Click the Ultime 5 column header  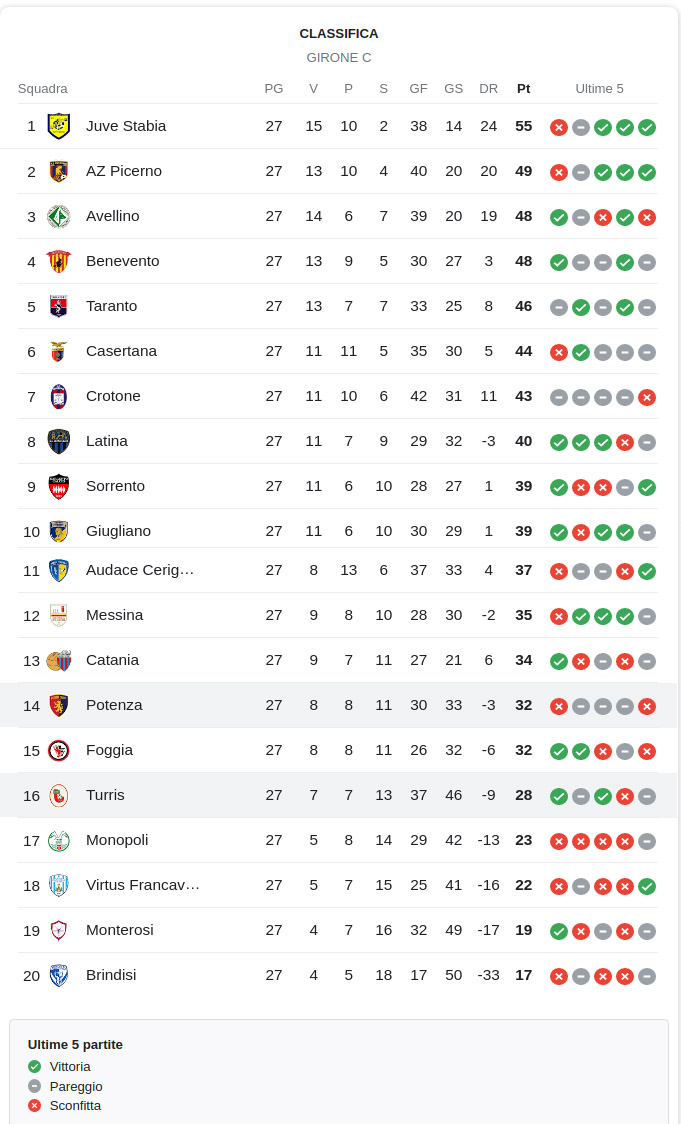599,88
